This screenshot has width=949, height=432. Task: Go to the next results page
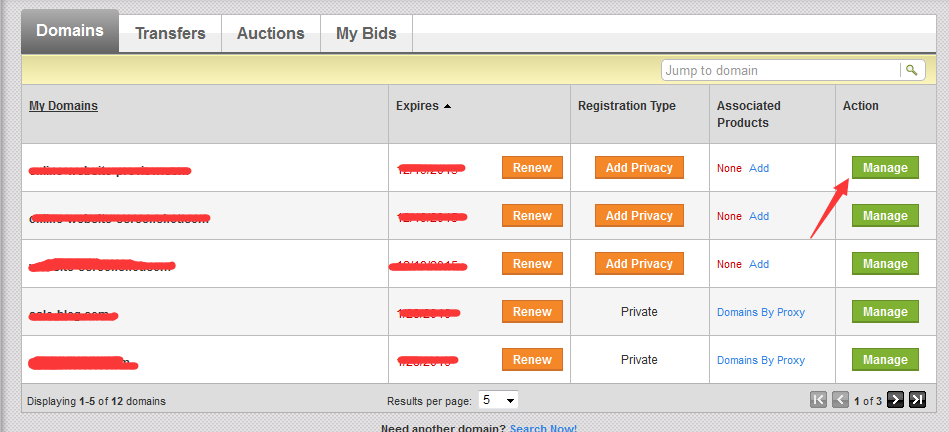click(896, 399)
